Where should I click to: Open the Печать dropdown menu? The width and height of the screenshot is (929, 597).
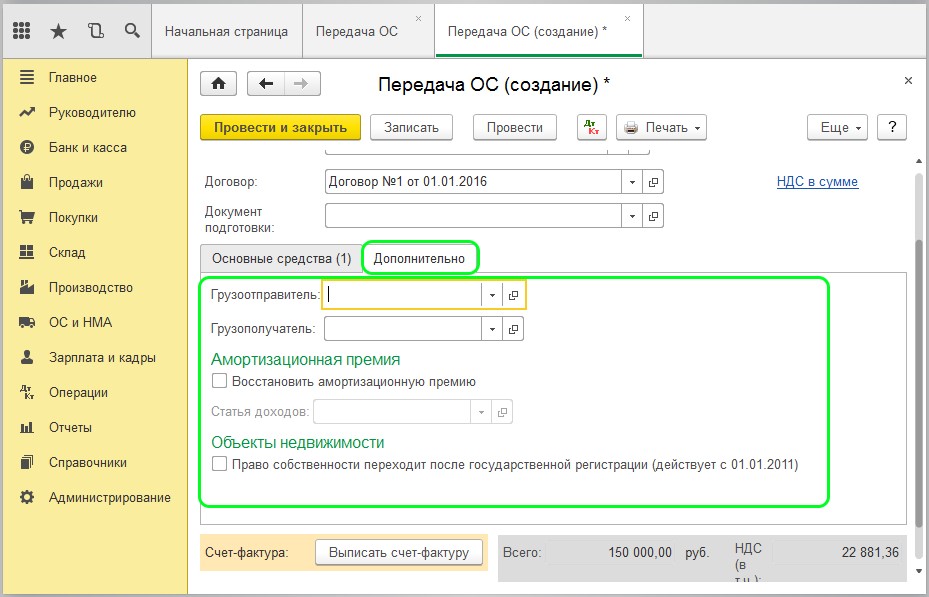click(661, 127)
